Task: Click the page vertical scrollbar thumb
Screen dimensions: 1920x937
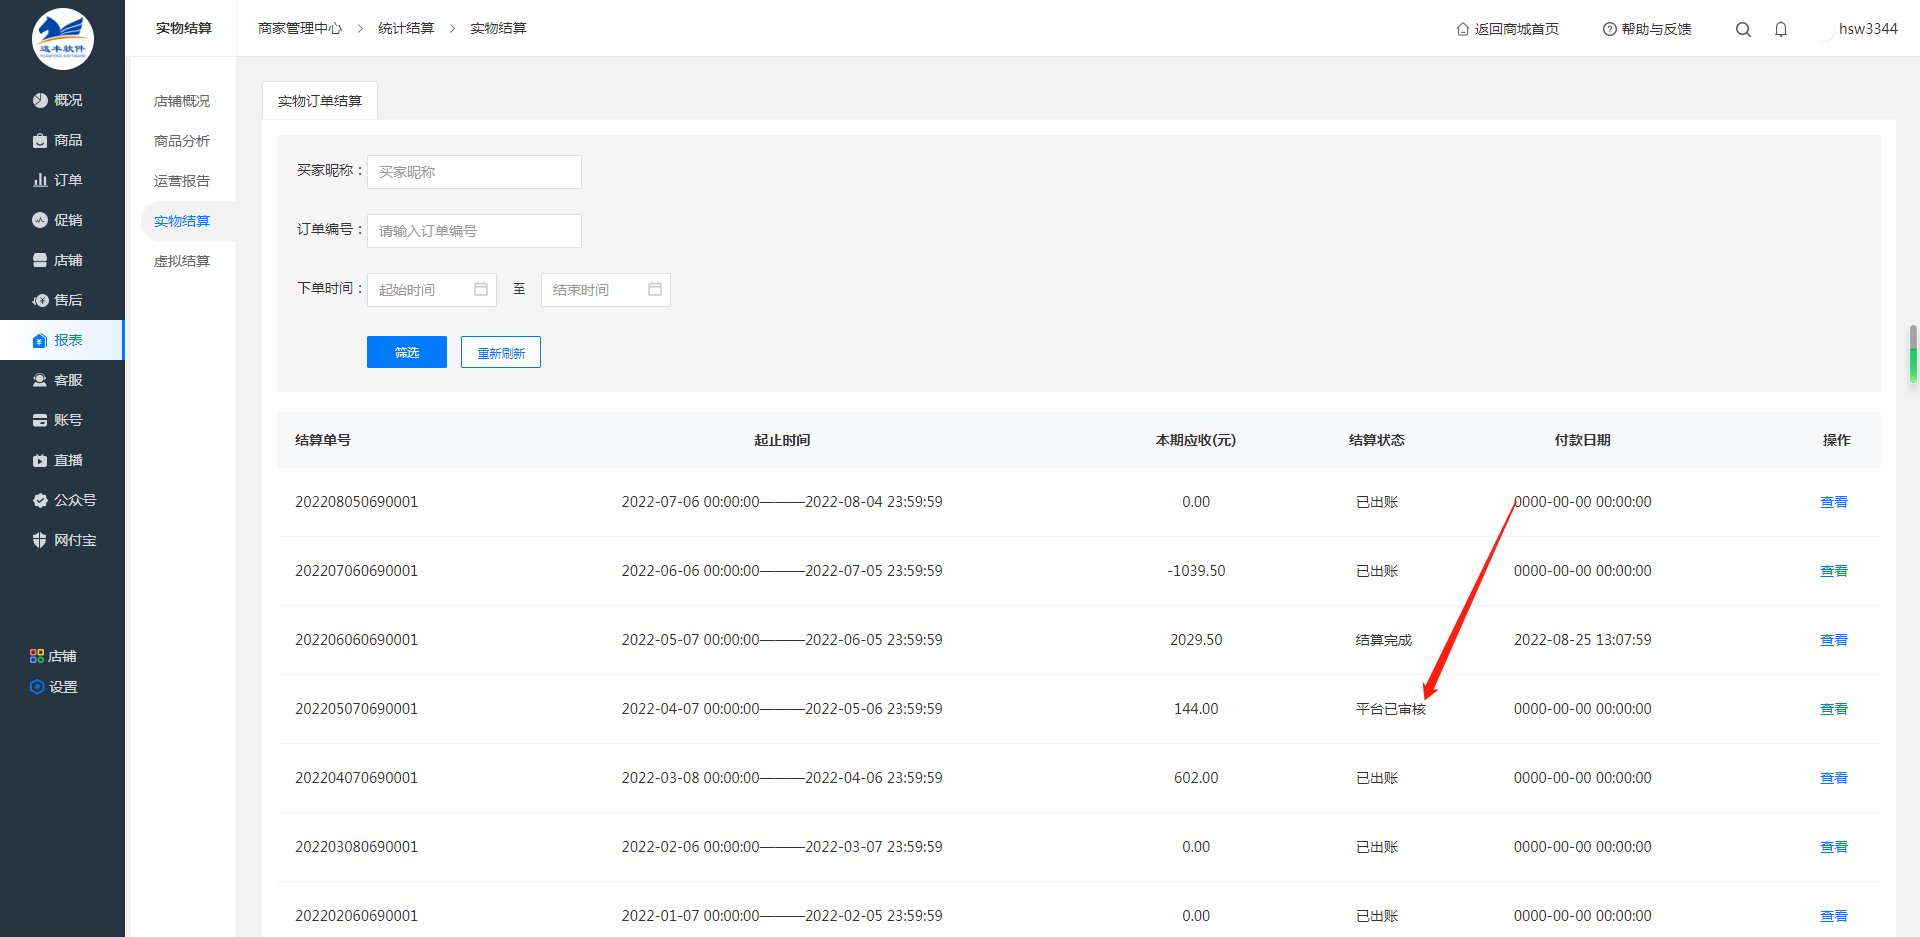Action: point(1913,354)
